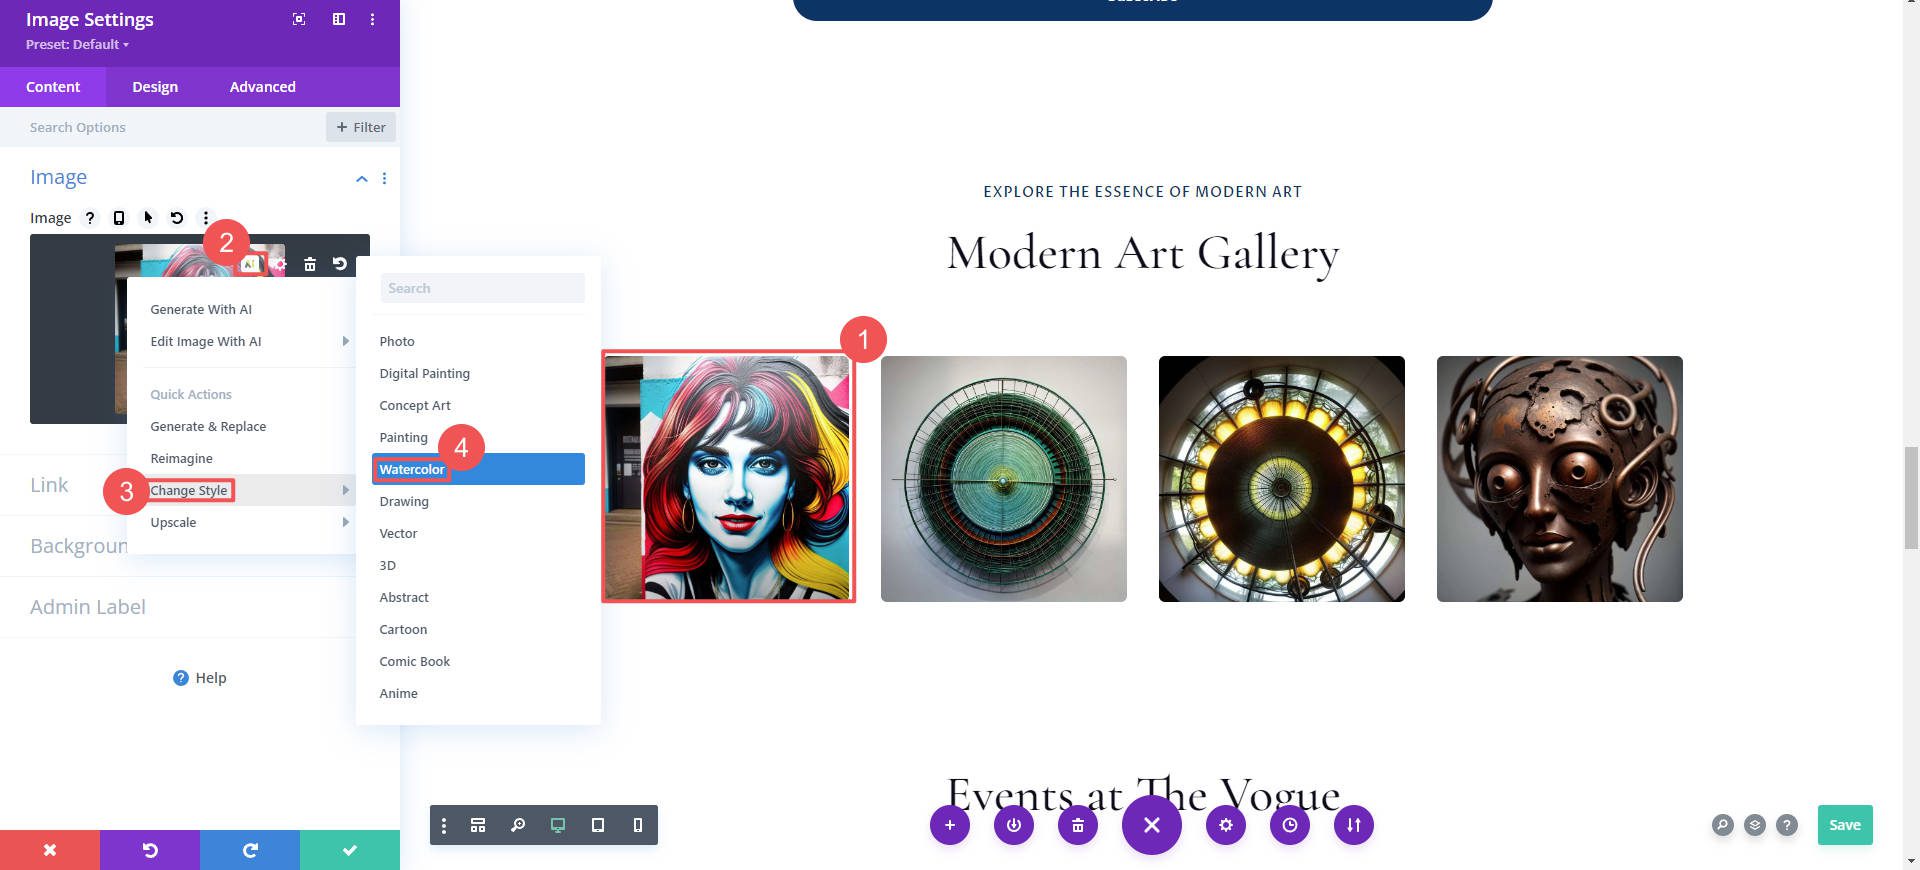
Task: Click the style Search field
Action: [x=482, y=288]
